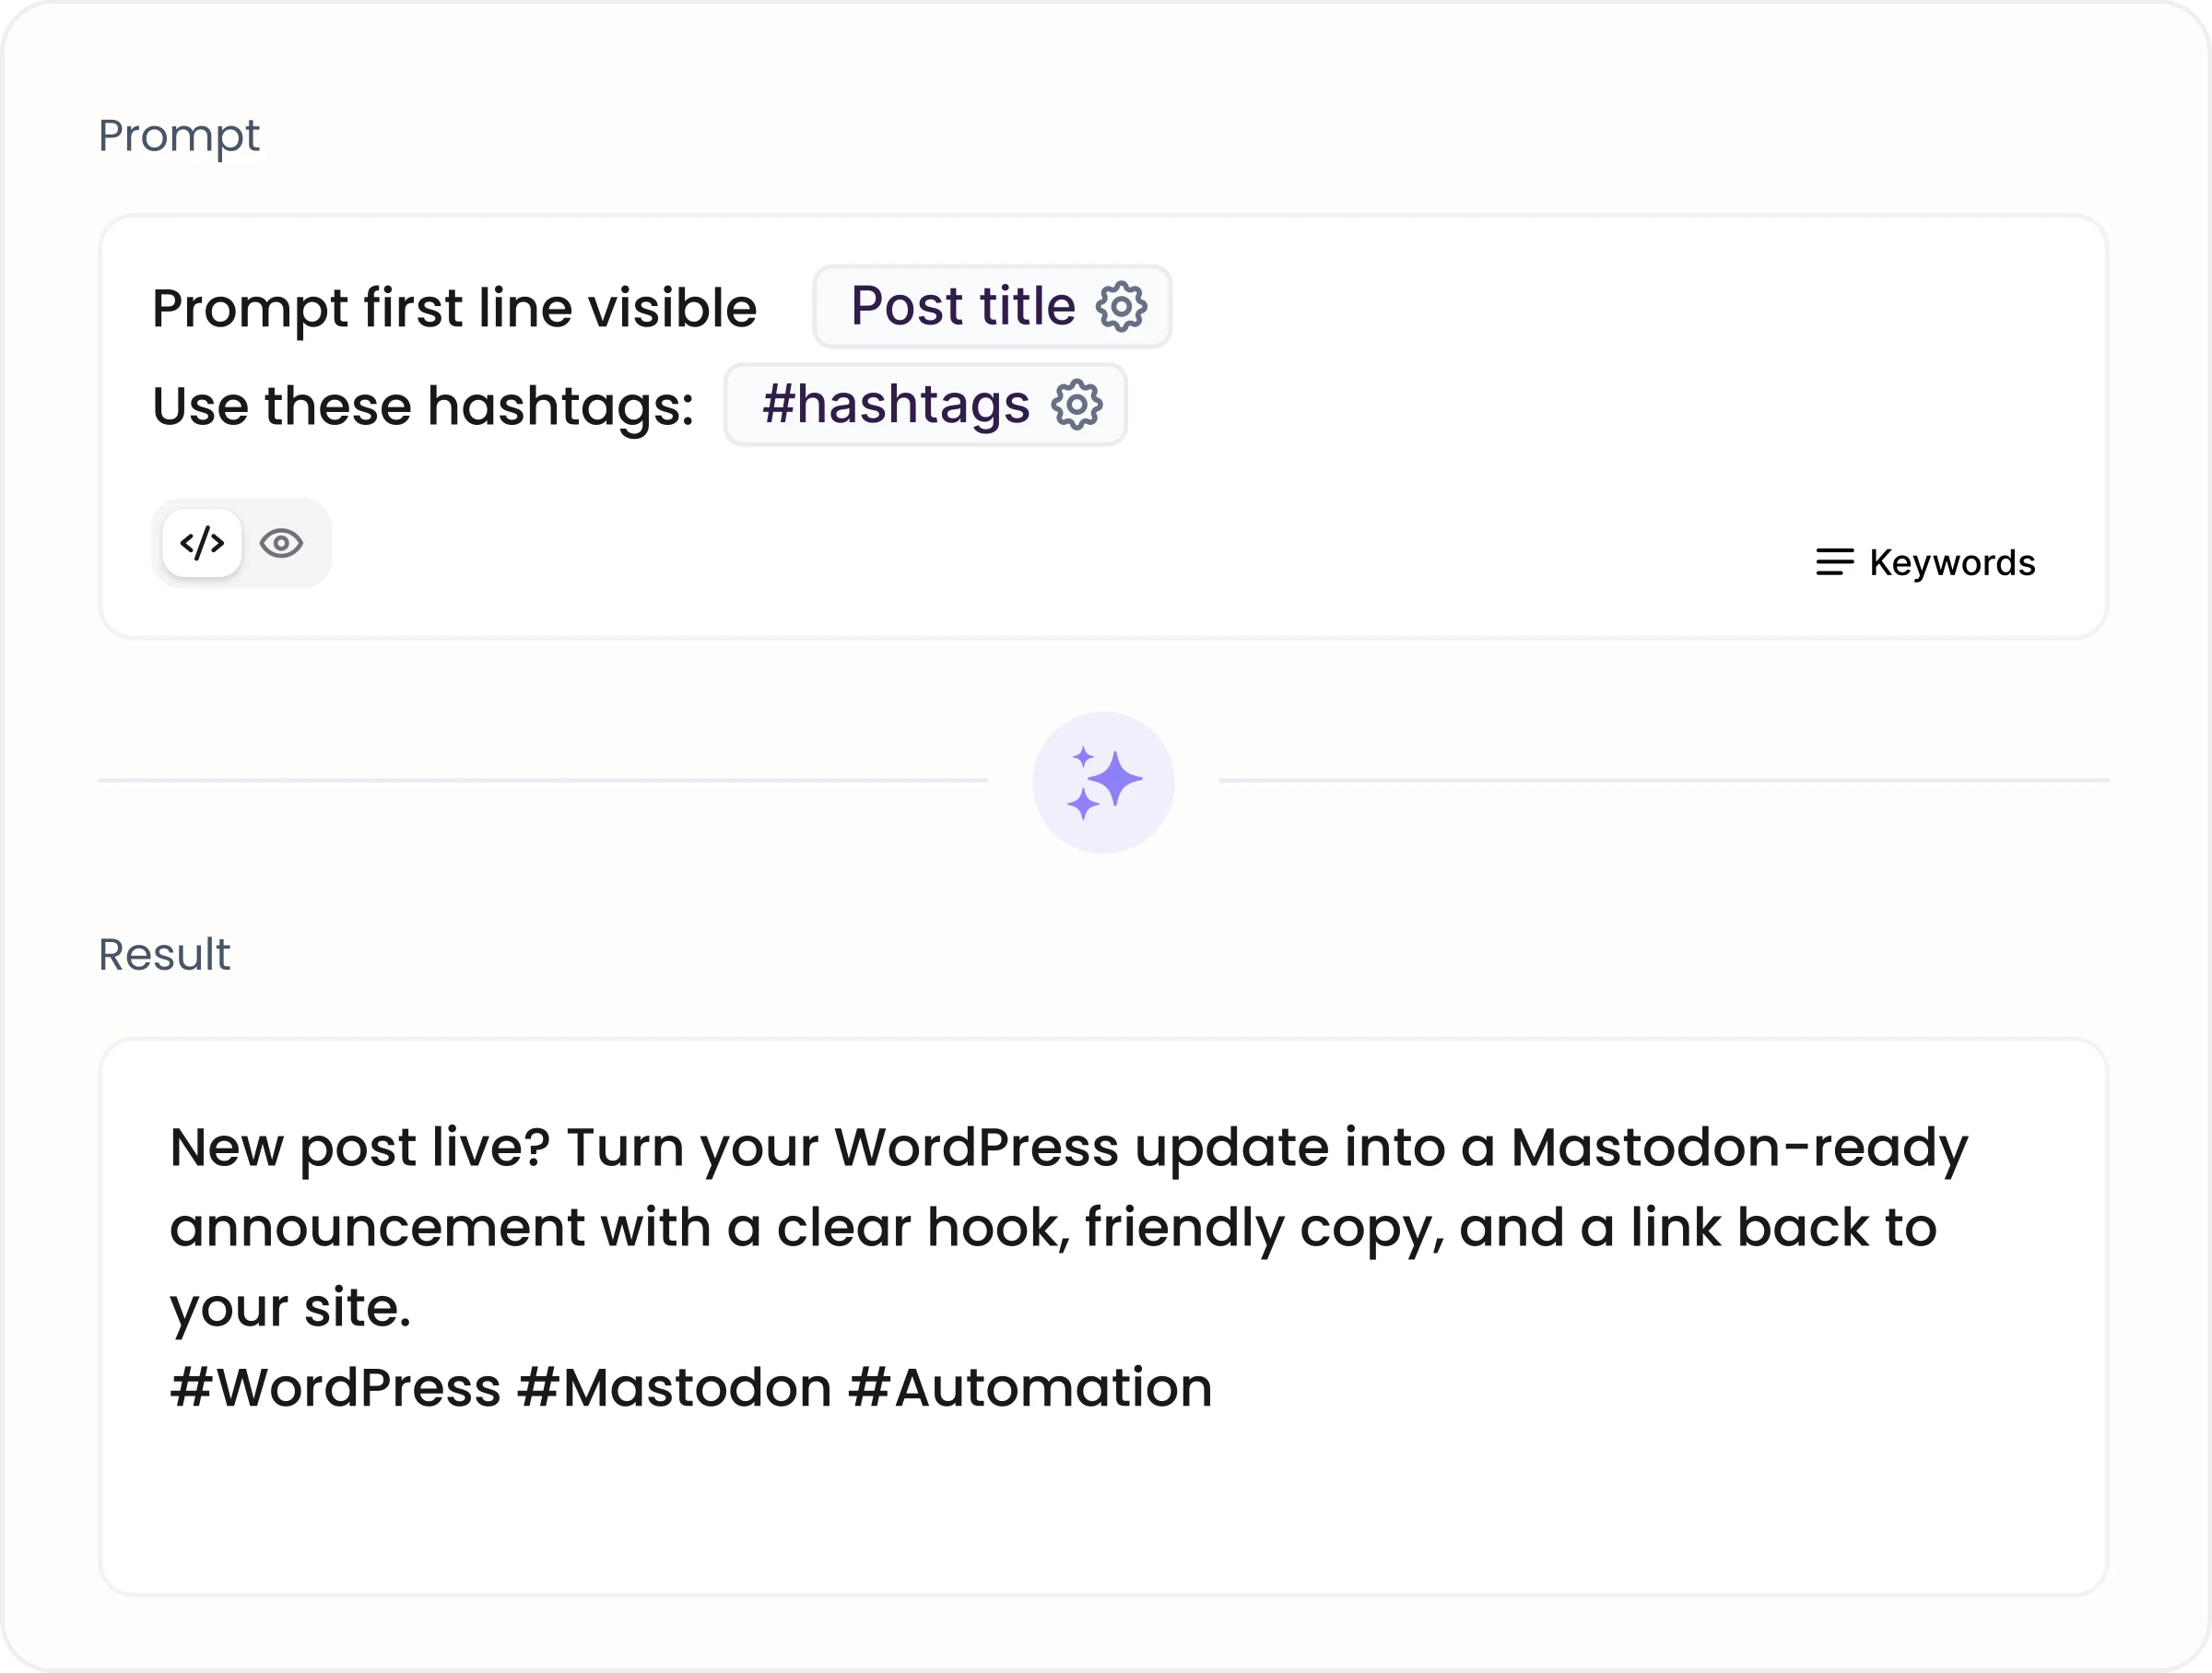Click the Result section label
The height and width of the screenshot is (1673, 2212).
164,954
